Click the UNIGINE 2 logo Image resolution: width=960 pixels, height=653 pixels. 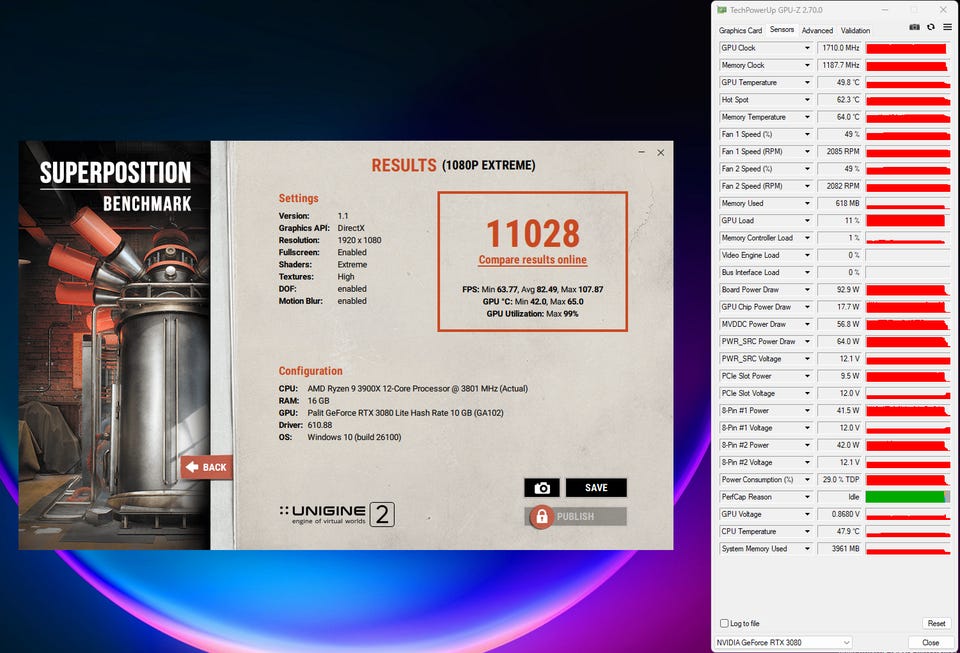[x=337, y=515]
